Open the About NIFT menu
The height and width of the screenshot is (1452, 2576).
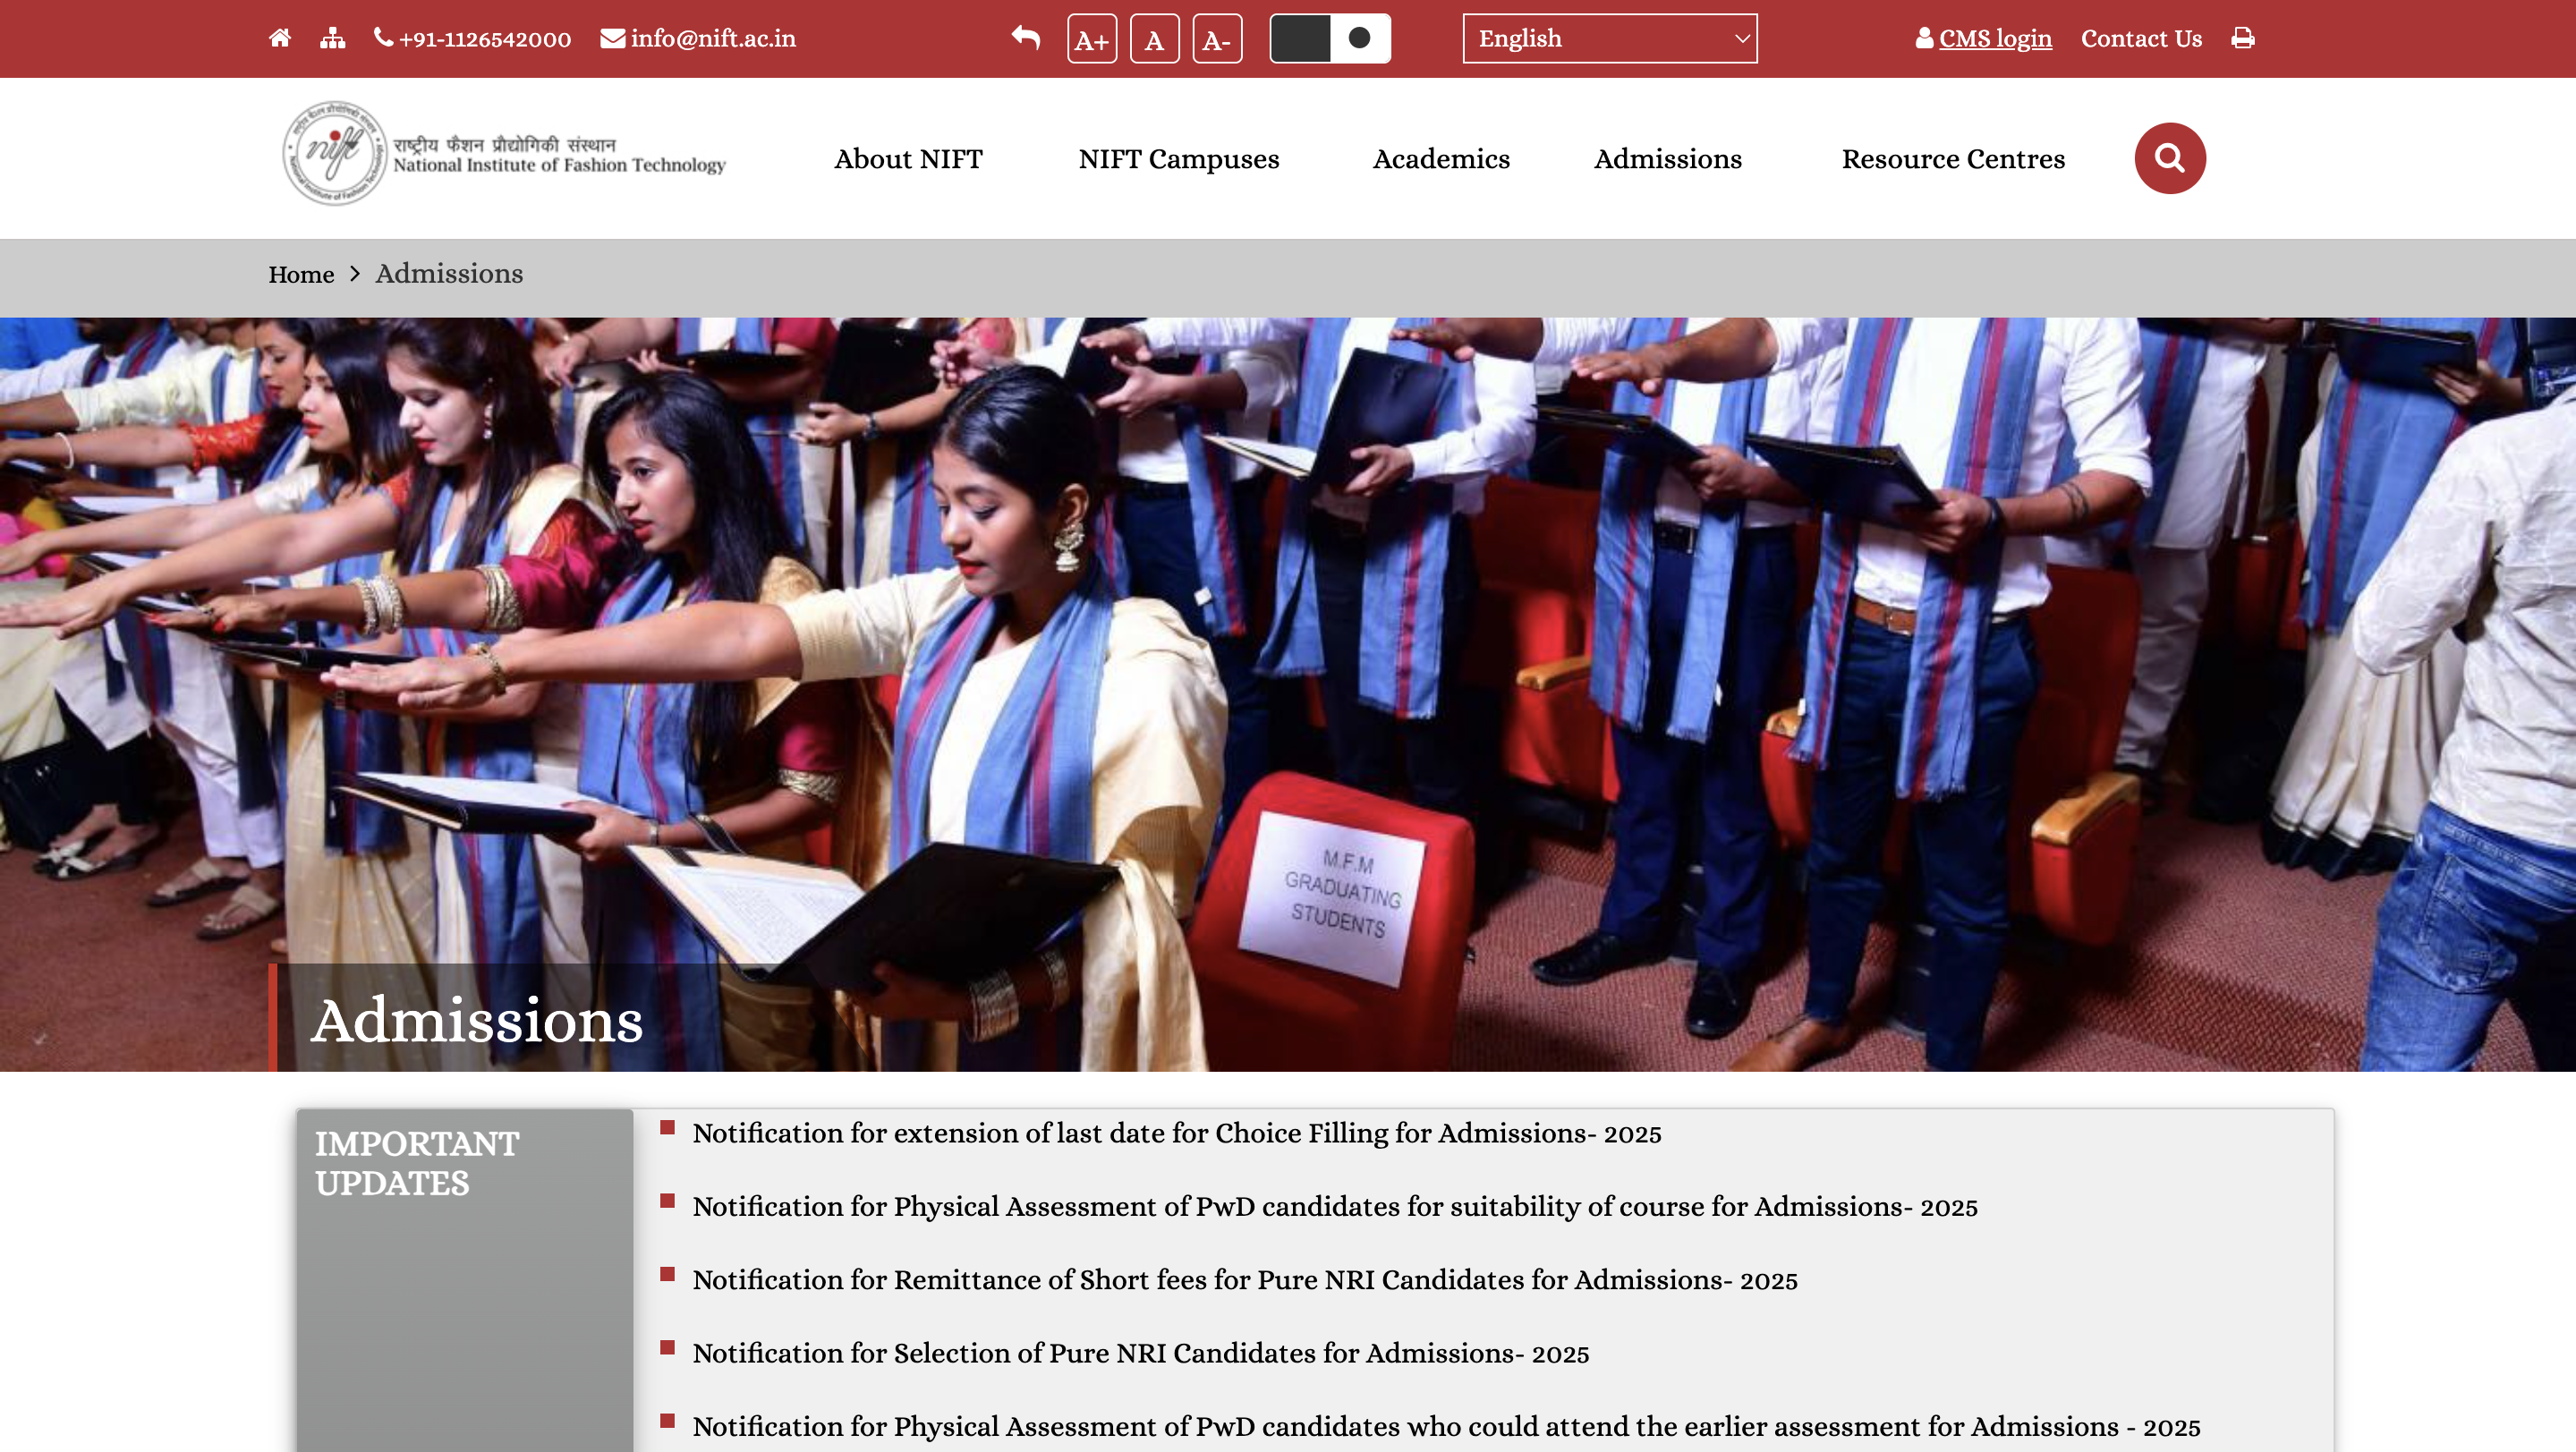click(908, 159)
